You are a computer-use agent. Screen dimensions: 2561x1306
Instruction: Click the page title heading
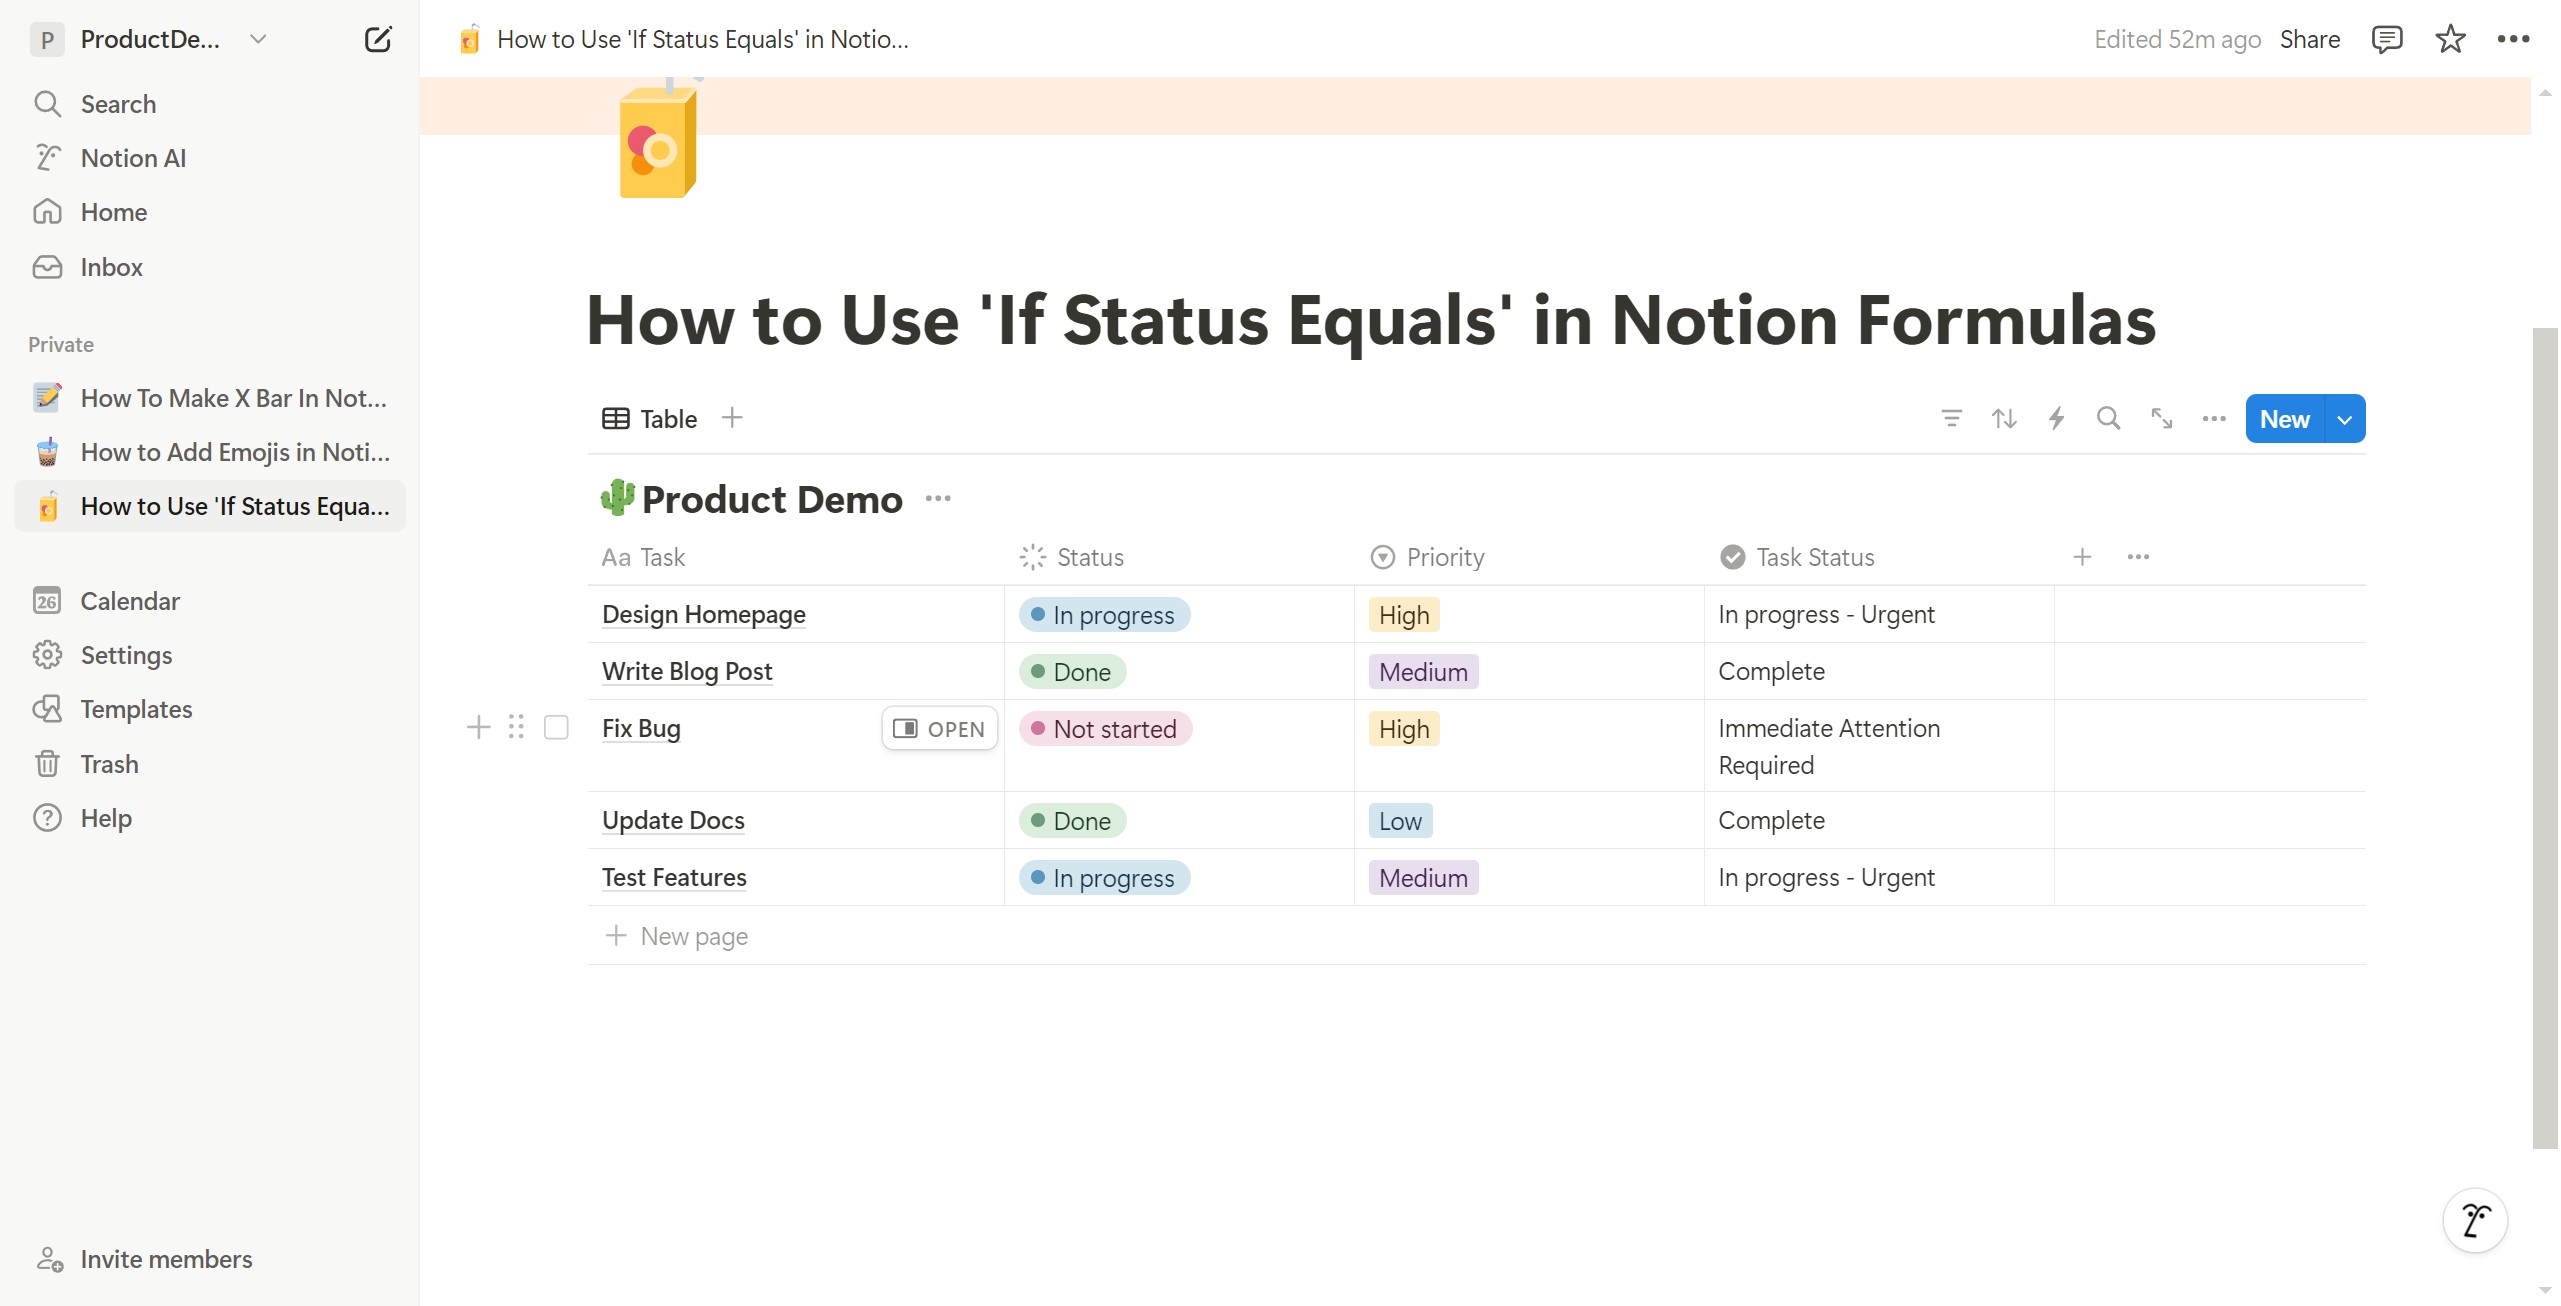(x=1371, y=320)
